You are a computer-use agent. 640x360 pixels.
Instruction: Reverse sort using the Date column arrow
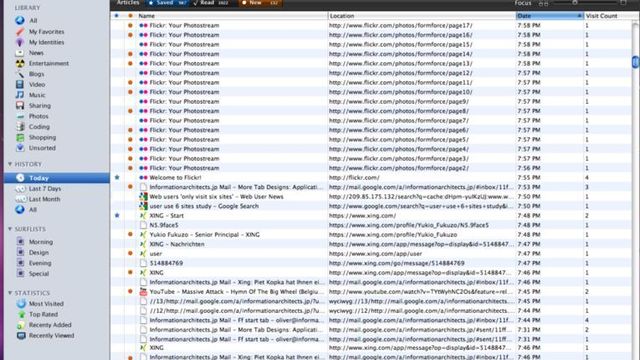(x=579, y=16)
